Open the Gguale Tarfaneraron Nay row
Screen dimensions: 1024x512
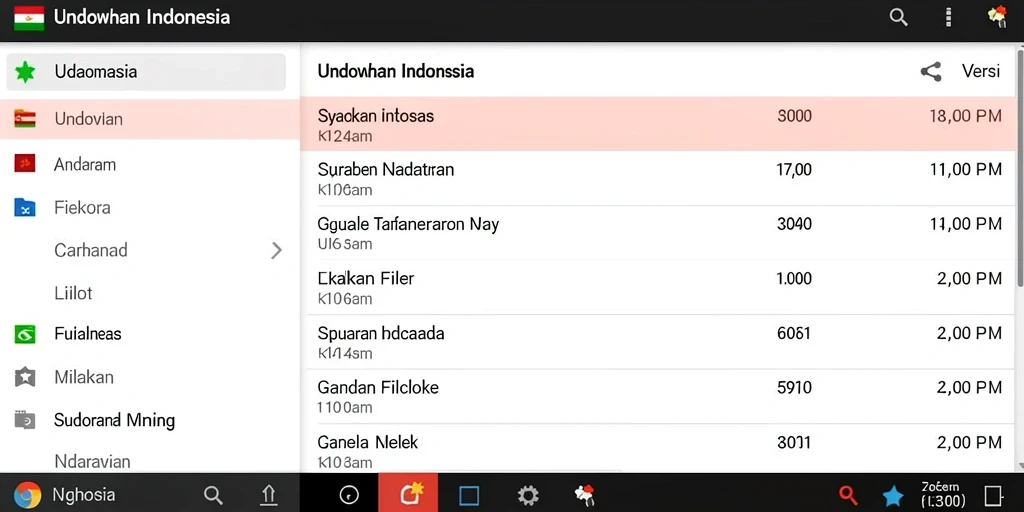(658, 233)
